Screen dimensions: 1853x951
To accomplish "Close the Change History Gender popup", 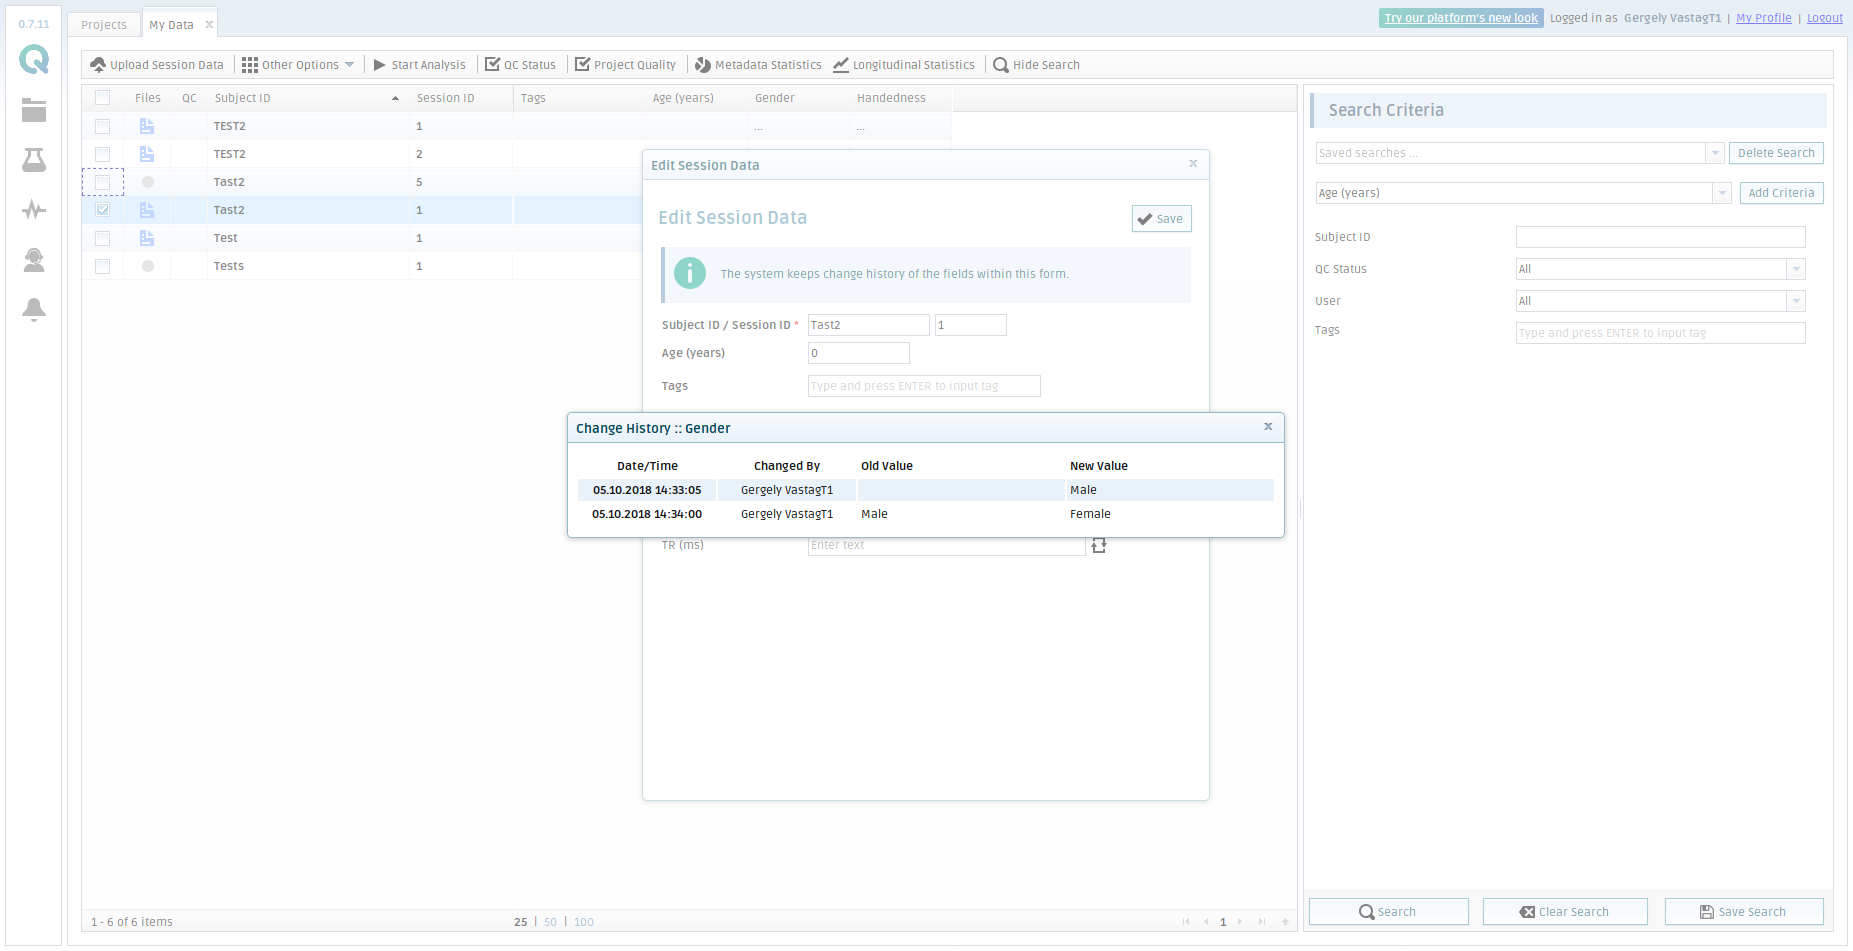I will [x=1268, y=427].
